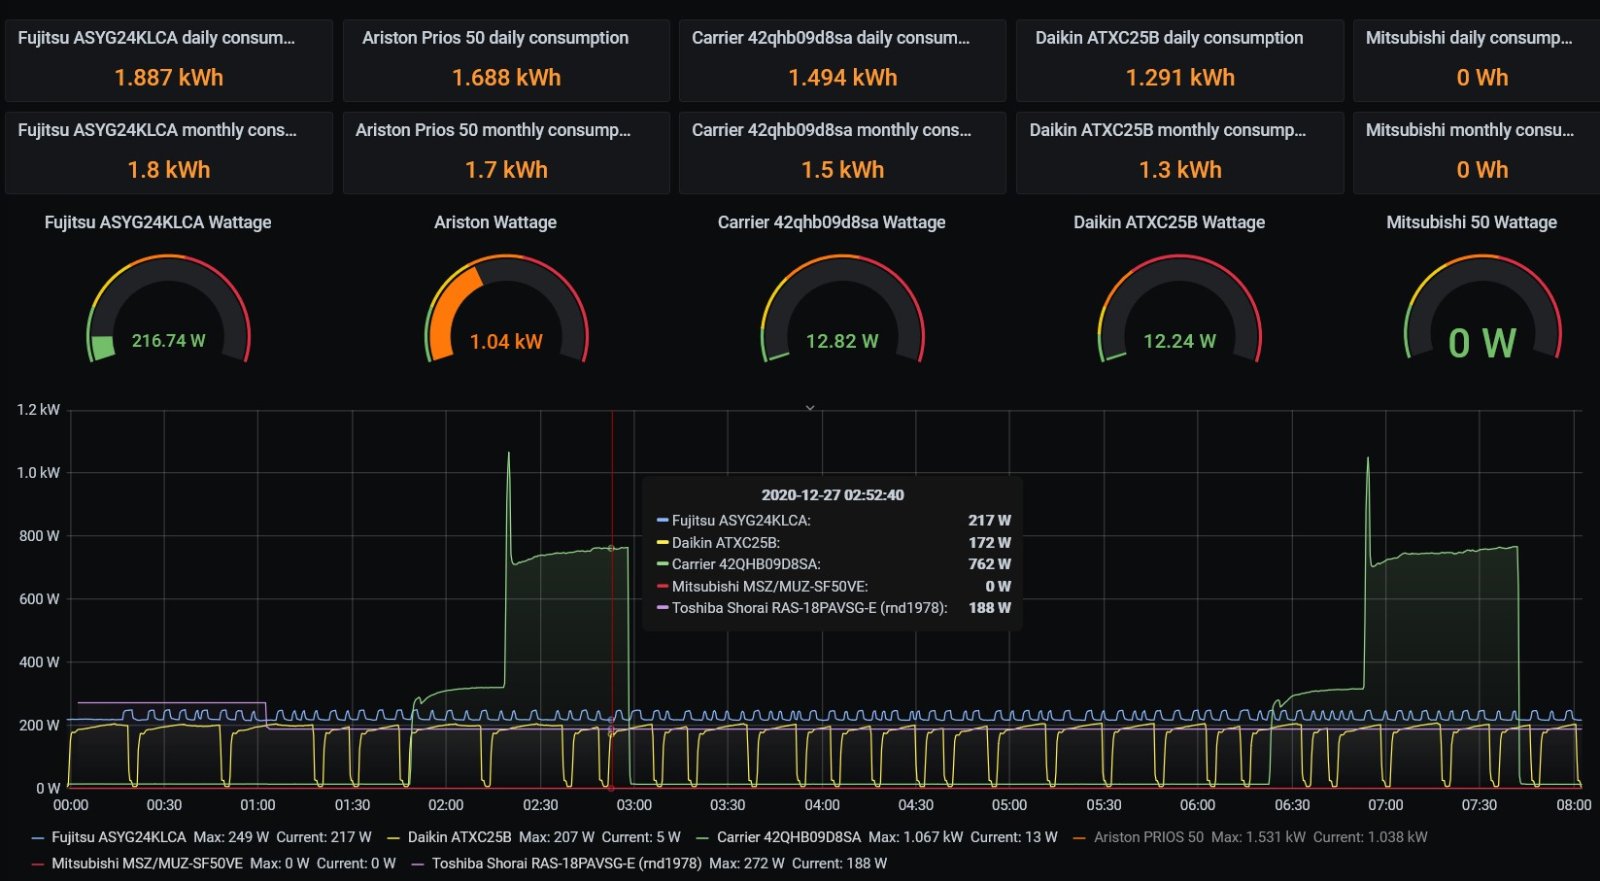Click the blue Fujitsu legend color line
This screenshot has width=1600, height=881.
[x=38, y=838]
